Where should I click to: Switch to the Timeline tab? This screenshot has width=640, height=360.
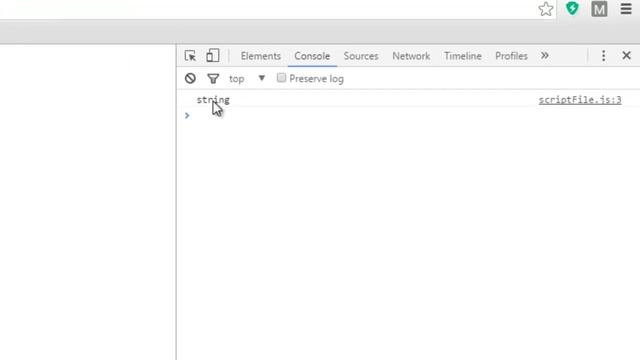tap(463, 56)
